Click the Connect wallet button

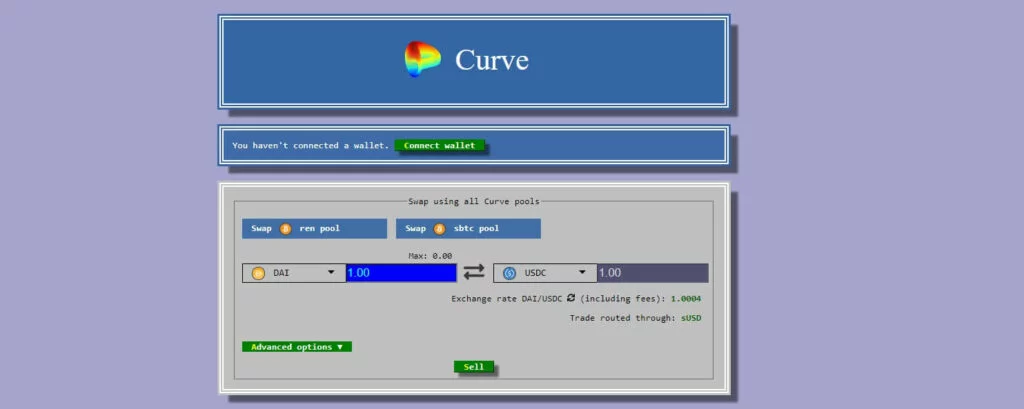(x=440, y=145)
